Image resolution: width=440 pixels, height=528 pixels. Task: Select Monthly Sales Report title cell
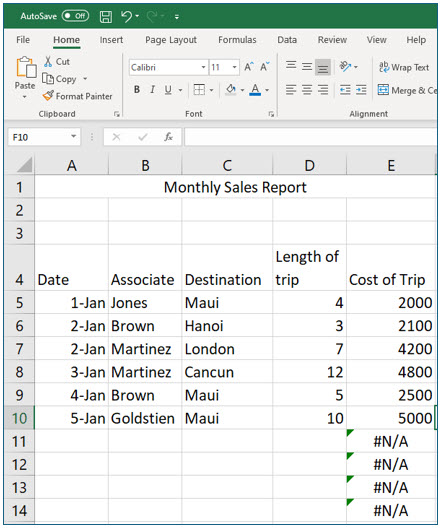(x=235, y=187)
